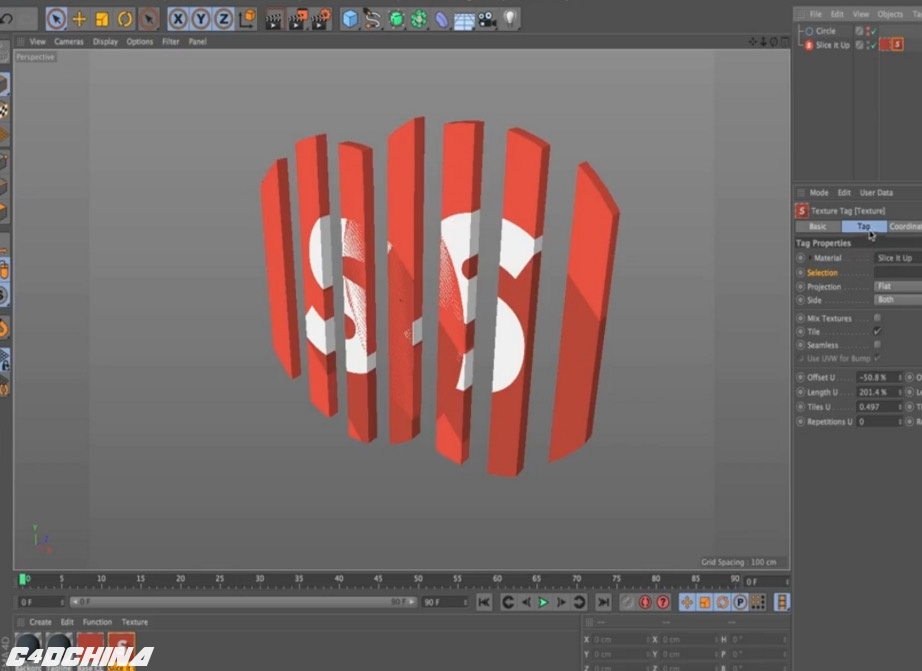The width and height of the screenshot is (922, 671).
Task: Switch the coordinate system icon
Action: pyautogui.click(x=248, y=18)
